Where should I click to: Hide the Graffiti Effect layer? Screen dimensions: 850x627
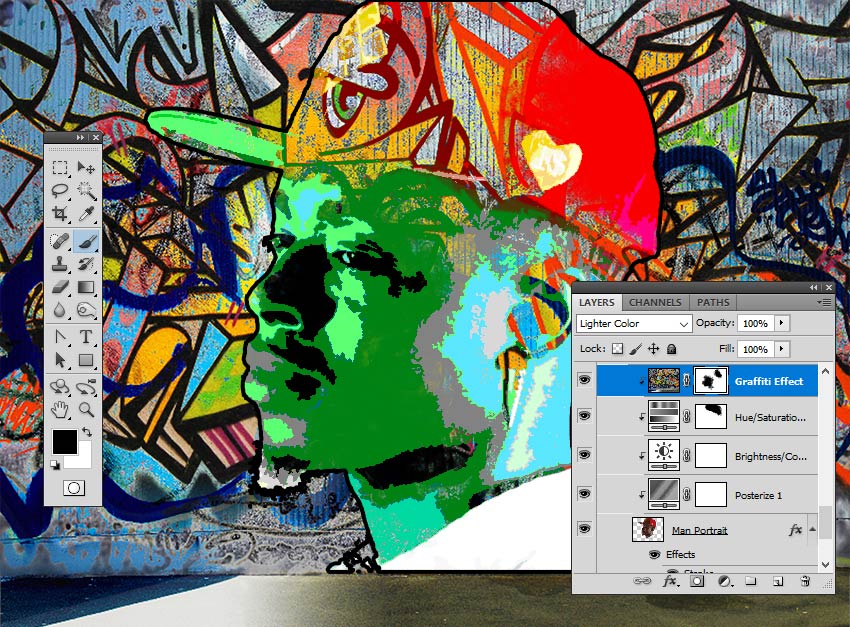click(x=583, y=380)
